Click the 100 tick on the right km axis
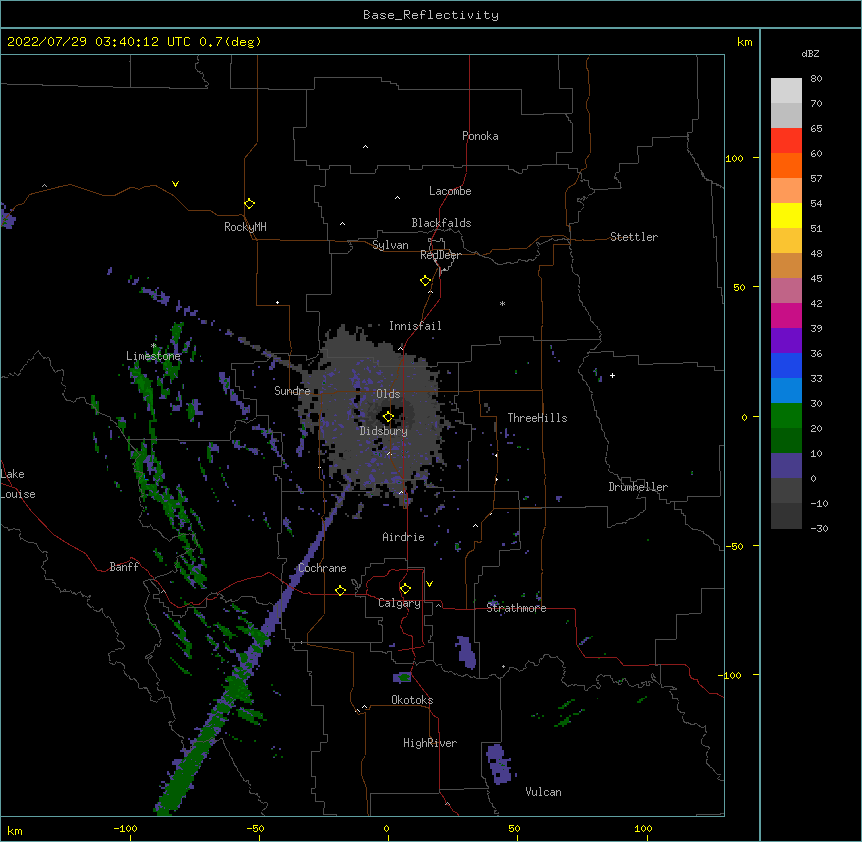Screen dimensions: 862x842 pyautogui.click(x=734, y=158)
